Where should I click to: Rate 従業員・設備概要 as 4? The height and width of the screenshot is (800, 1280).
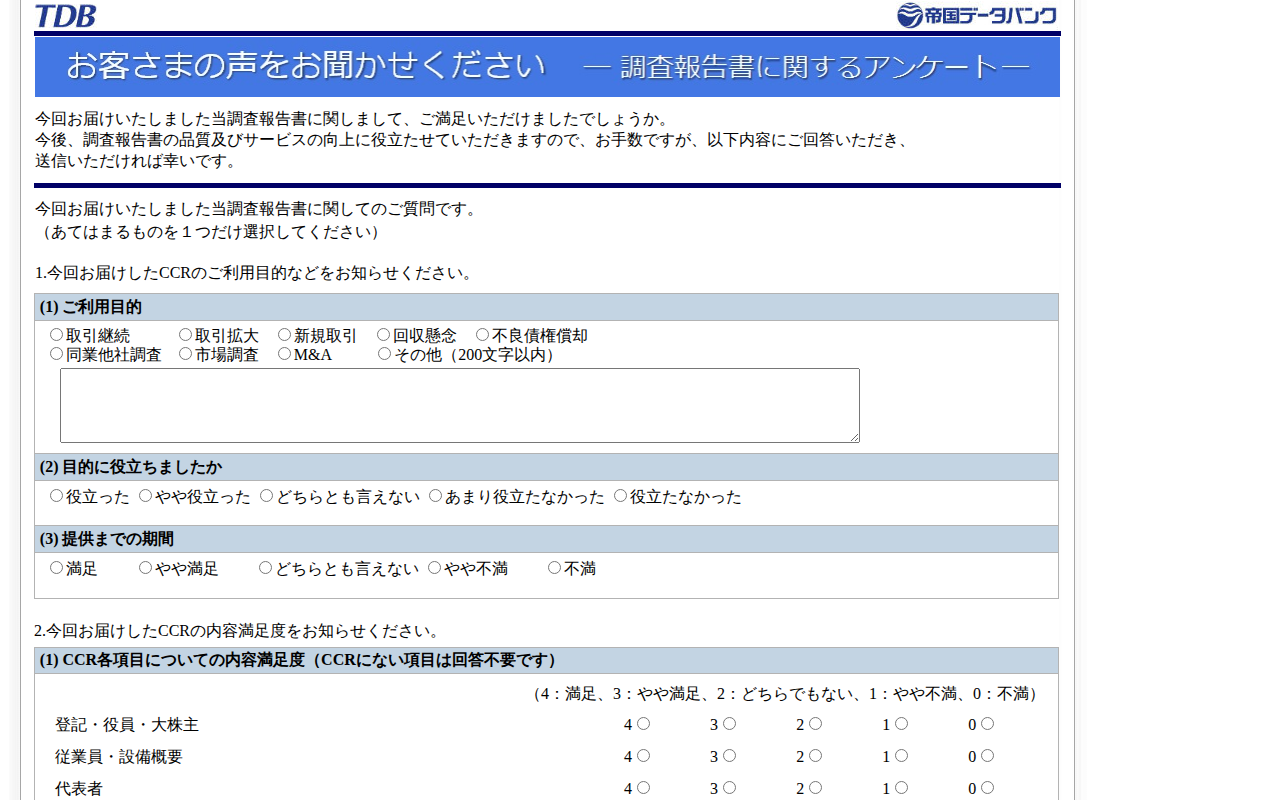click(643, 755)
